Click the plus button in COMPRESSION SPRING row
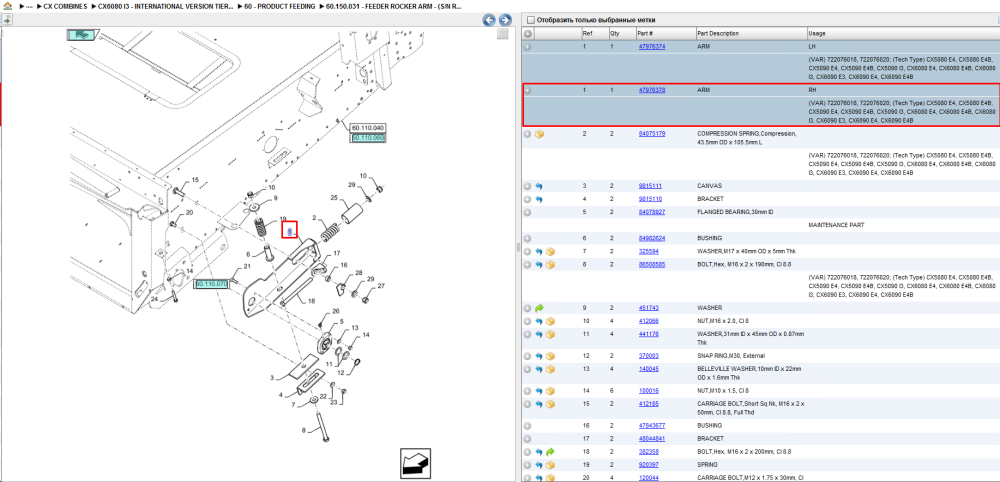 click(528, 134)
